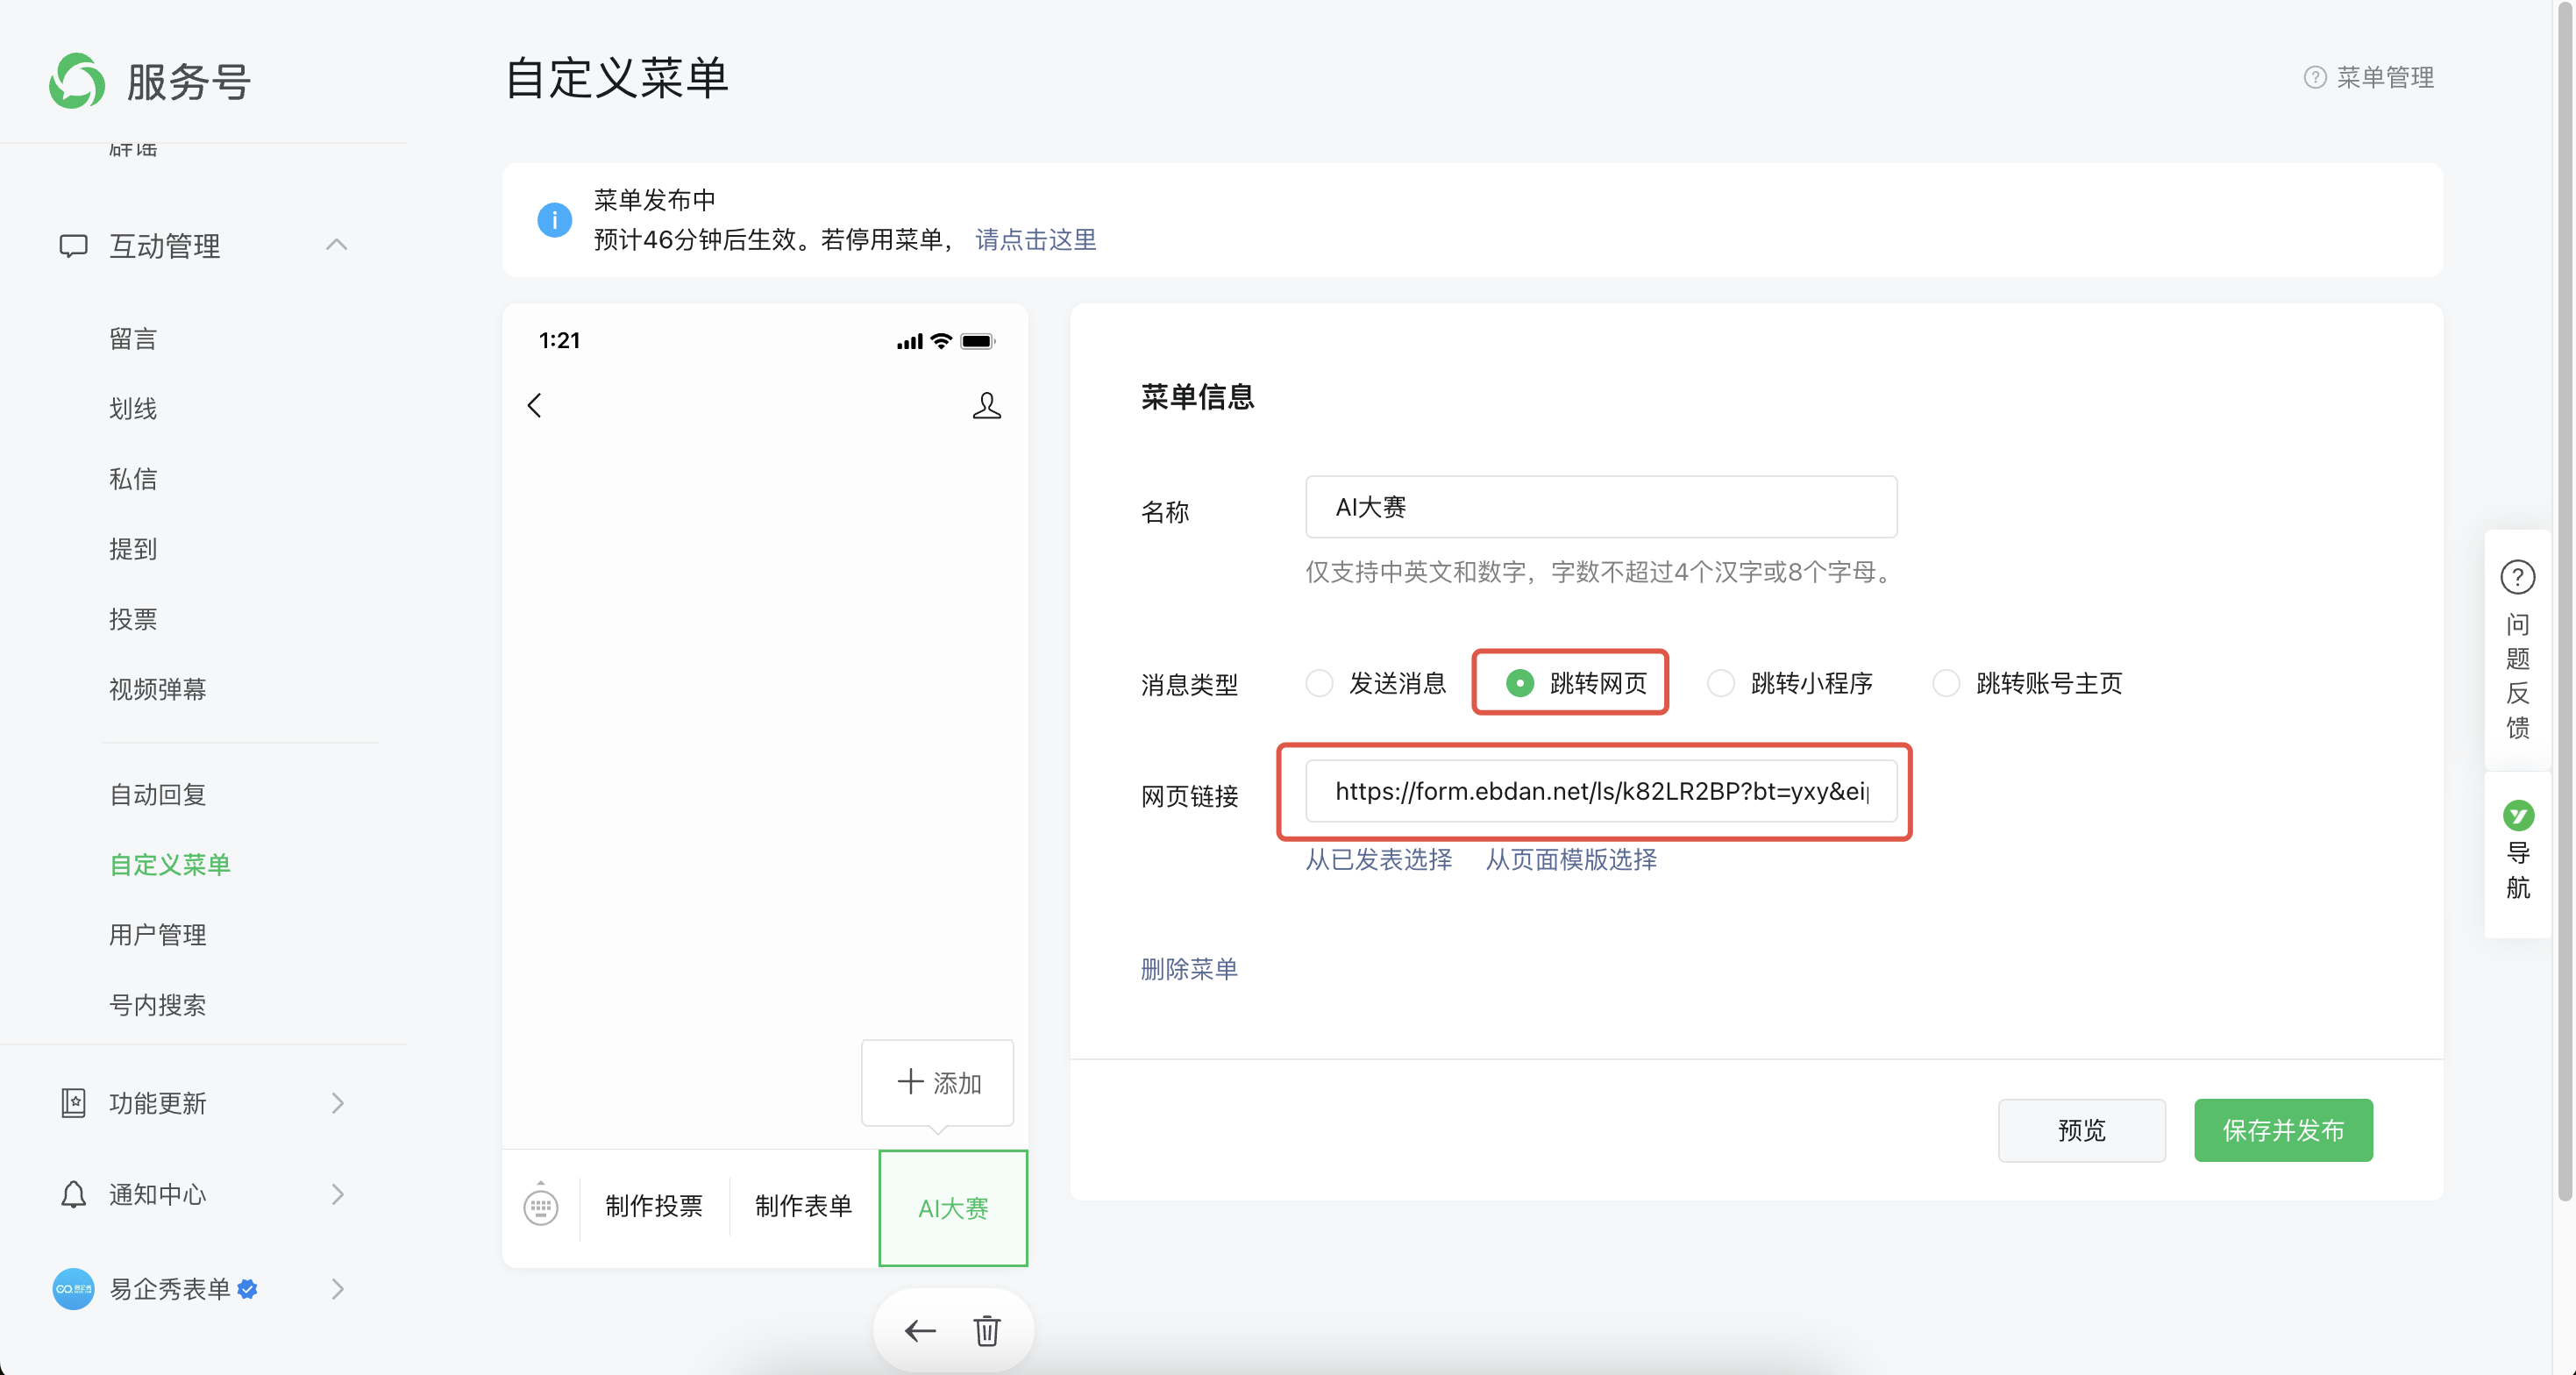Open 问题反馈 help icon on right
This screenshot has width=2576, height=1375.
[x=2517, y=577]
